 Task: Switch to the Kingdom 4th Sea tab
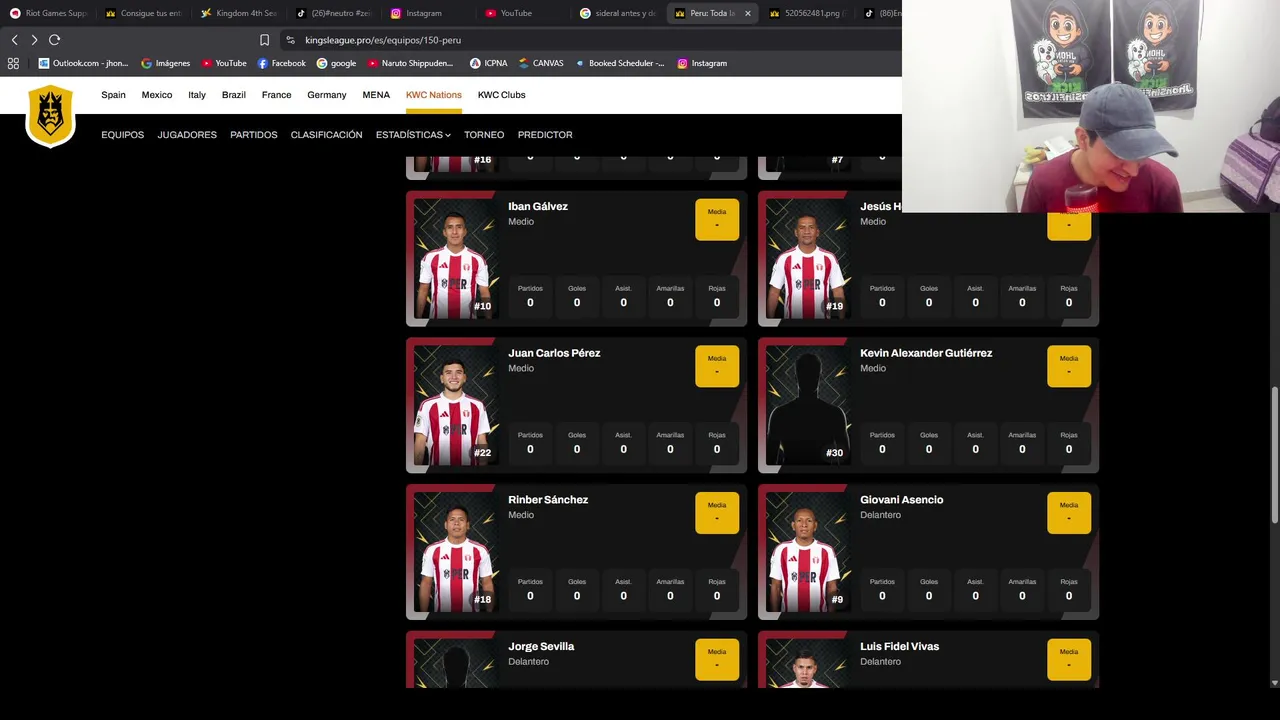[238, 13]
